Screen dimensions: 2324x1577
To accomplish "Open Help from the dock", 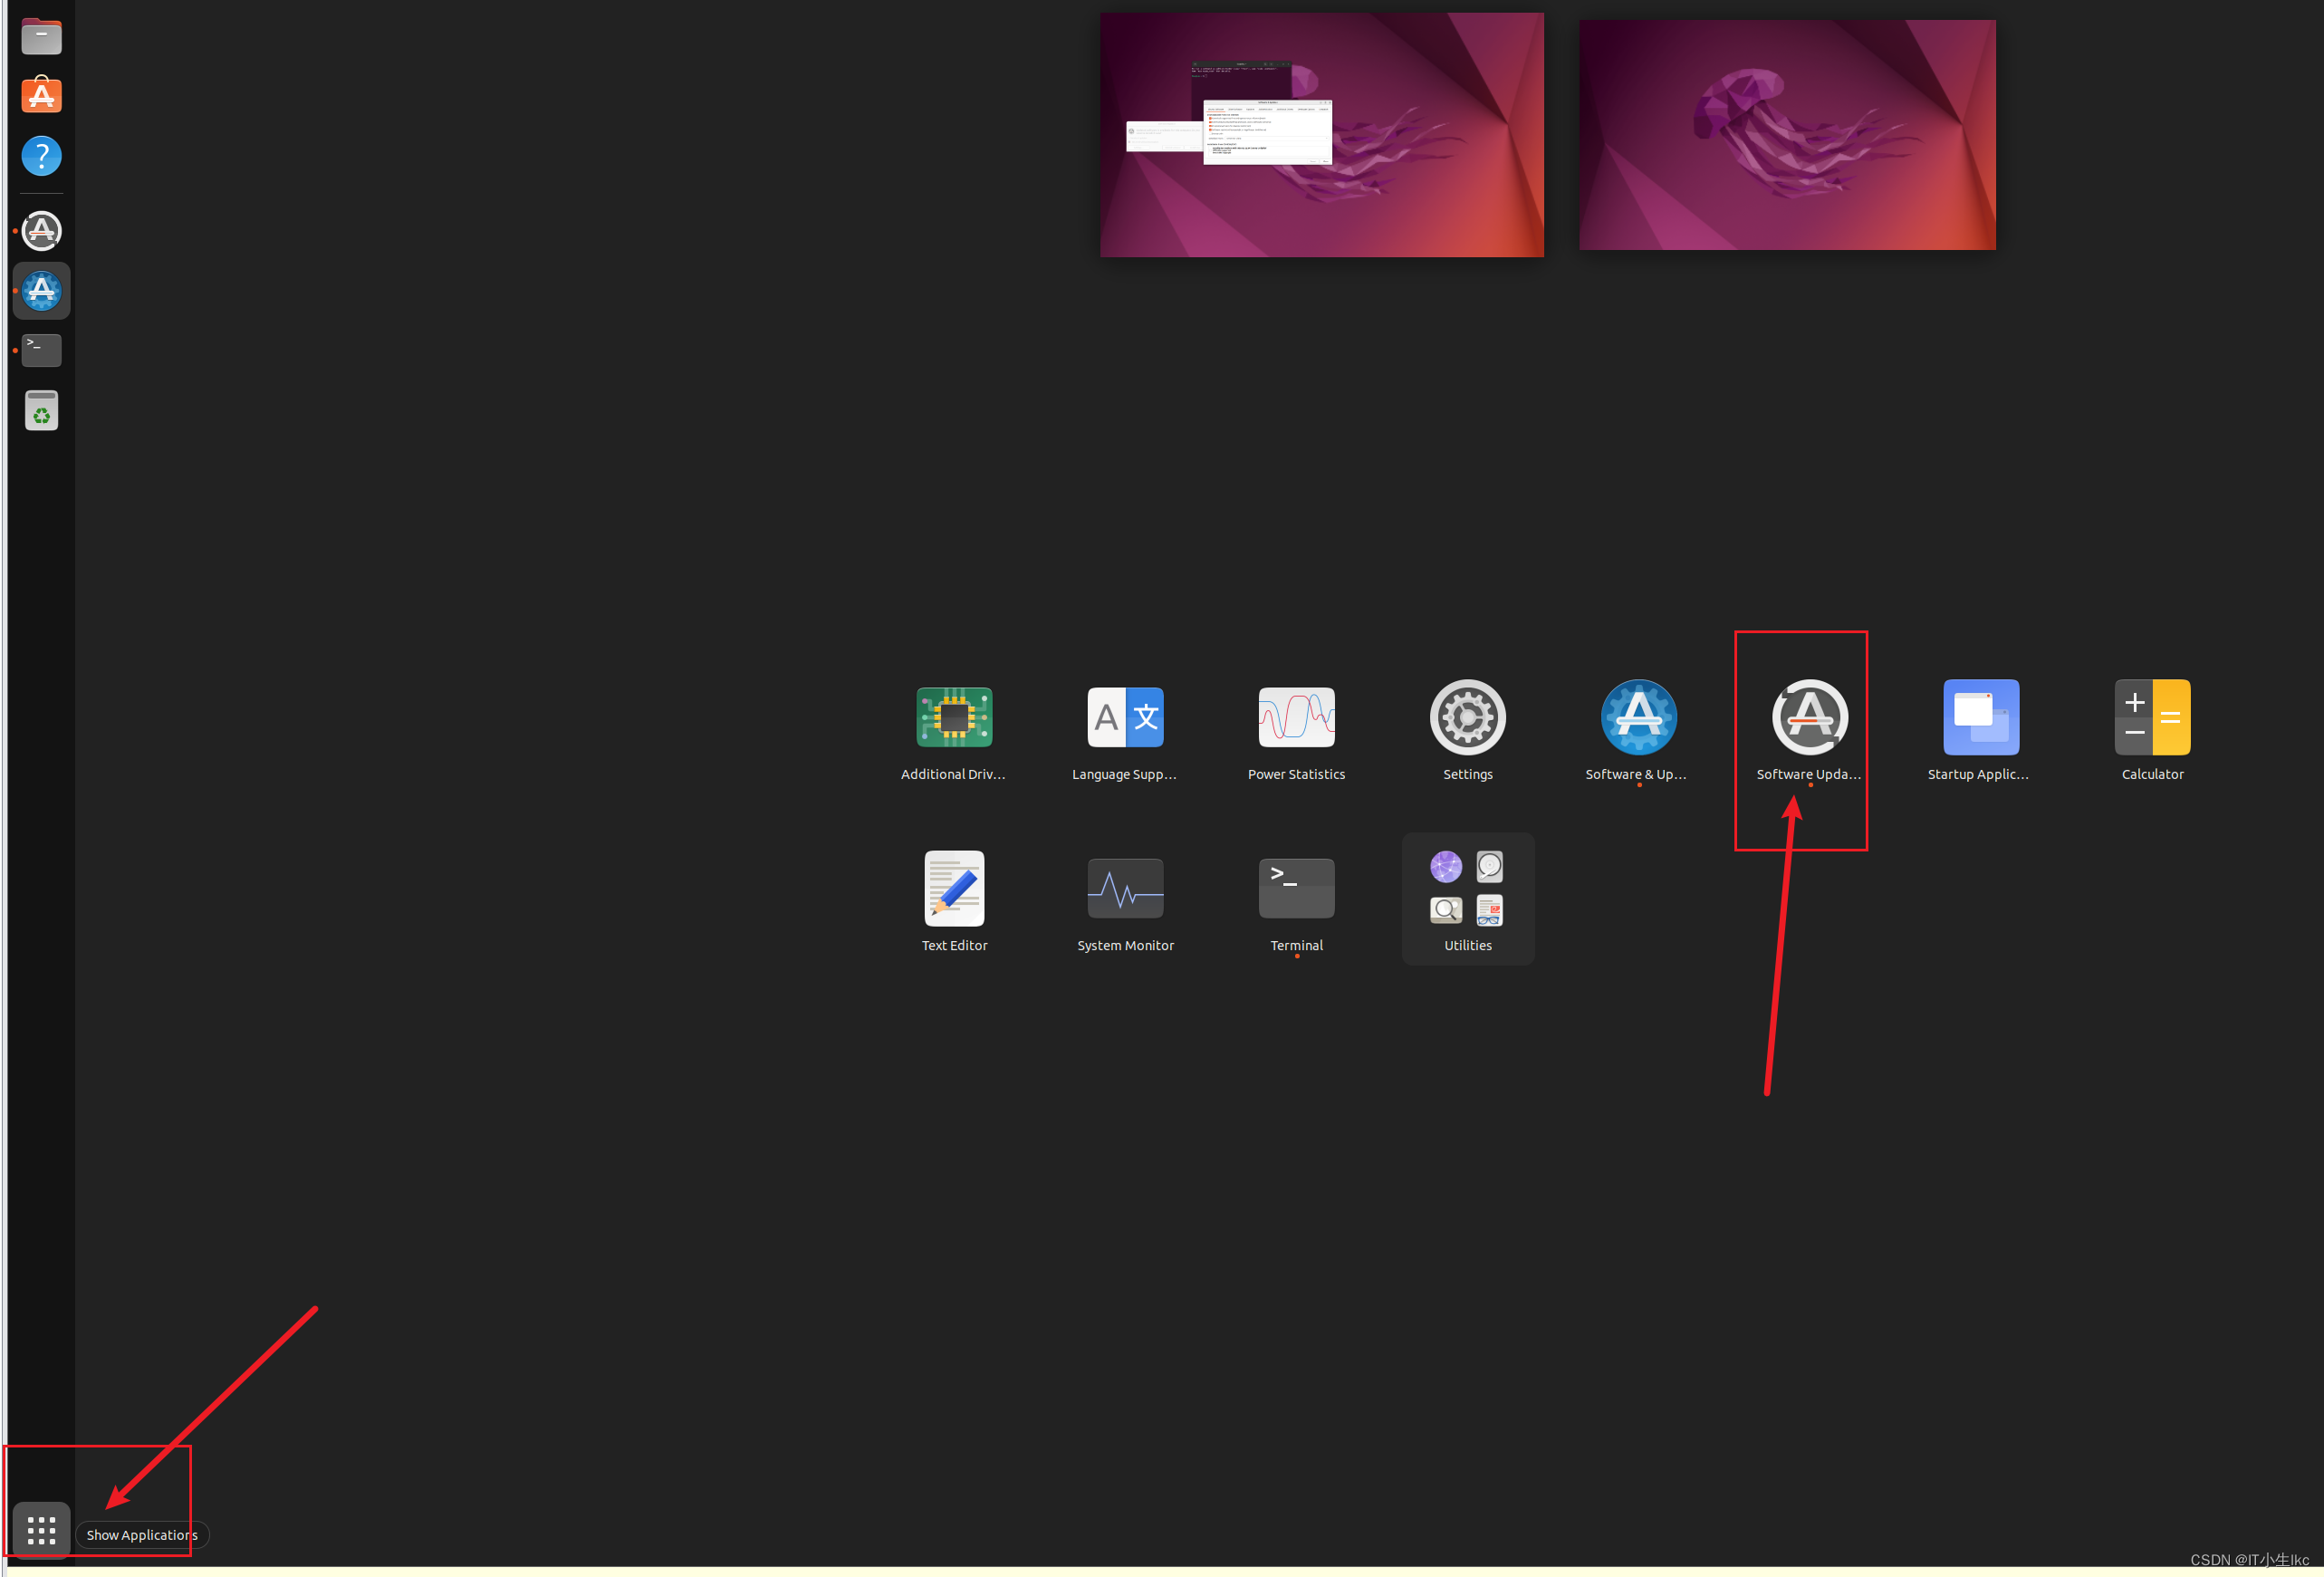I will [x=41, y=156].
